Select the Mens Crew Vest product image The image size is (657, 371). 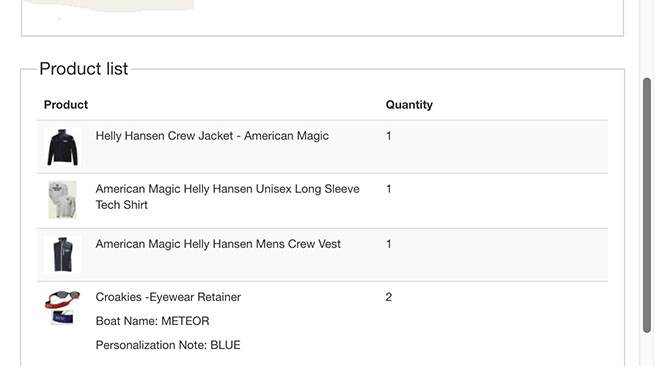[x=62, y=254]
